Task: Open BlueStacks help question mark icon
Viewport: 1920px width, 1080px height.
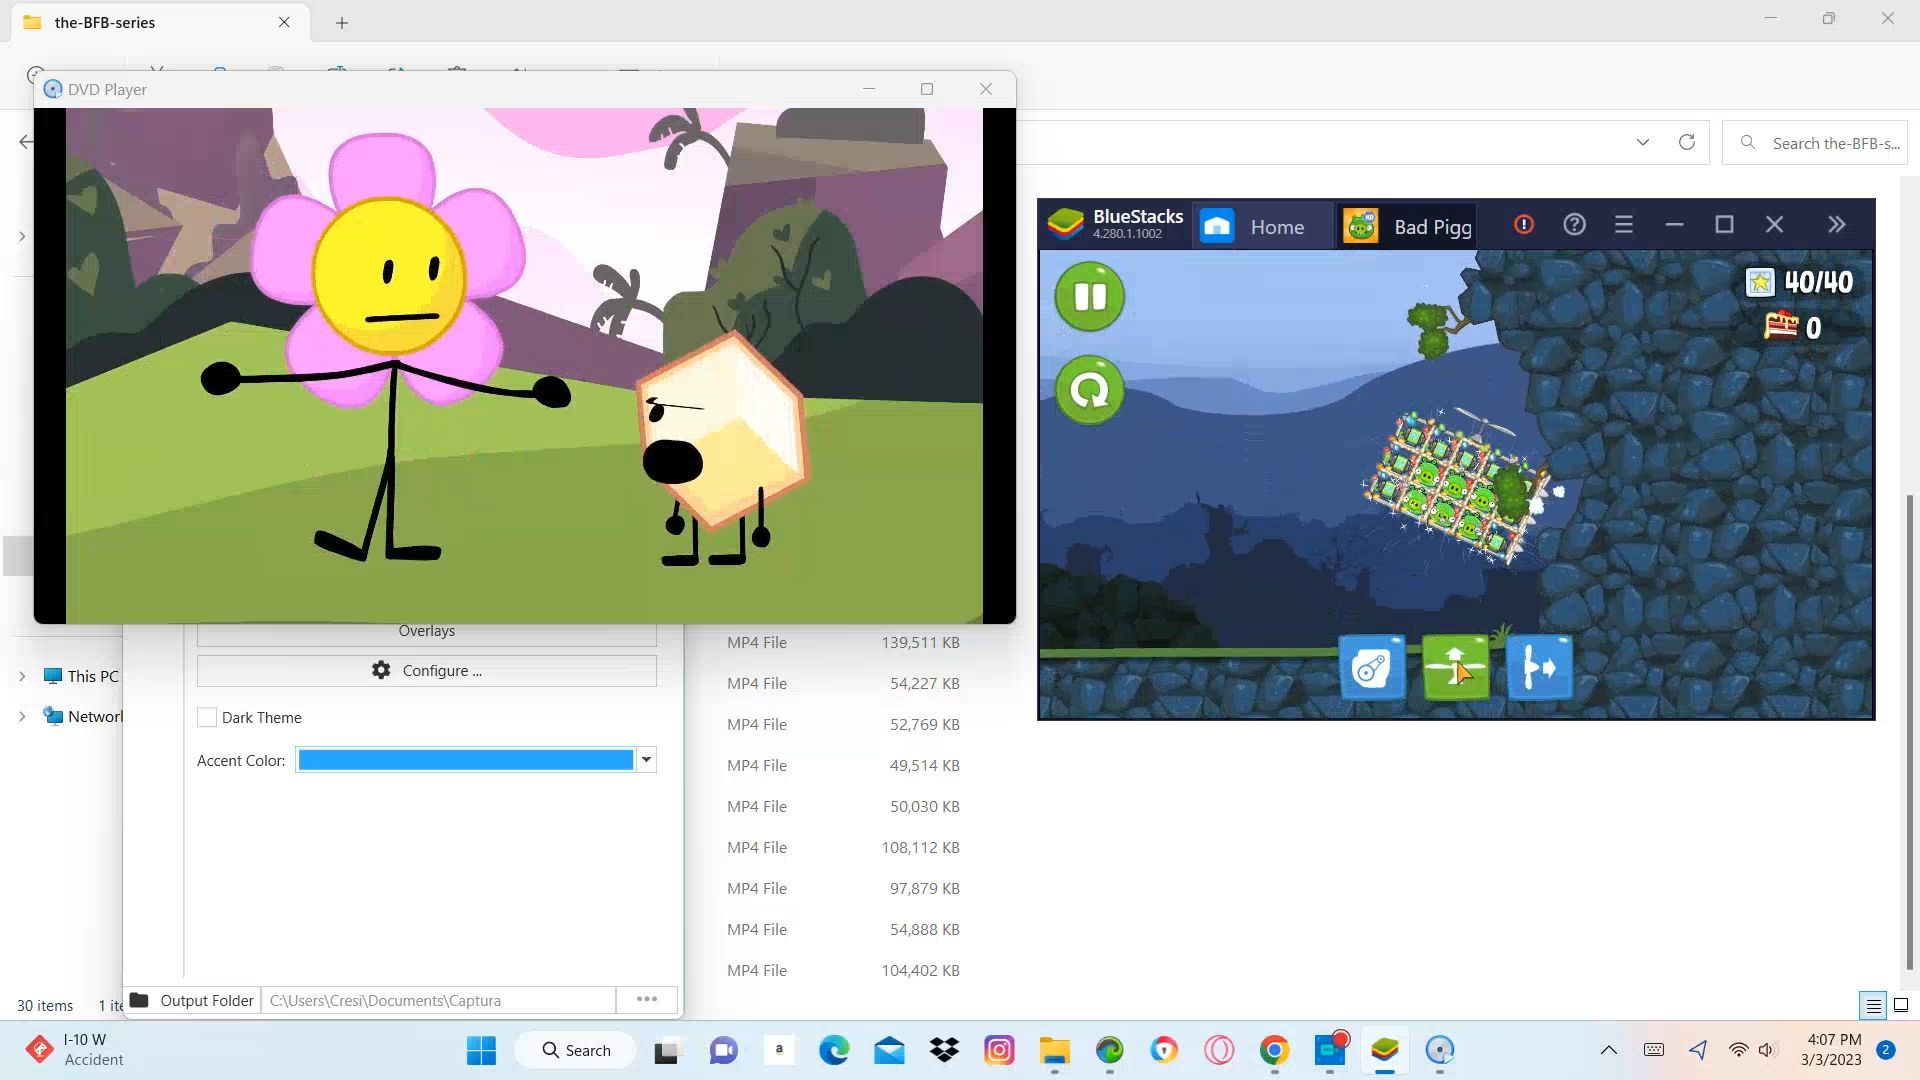Action: 1574,225
